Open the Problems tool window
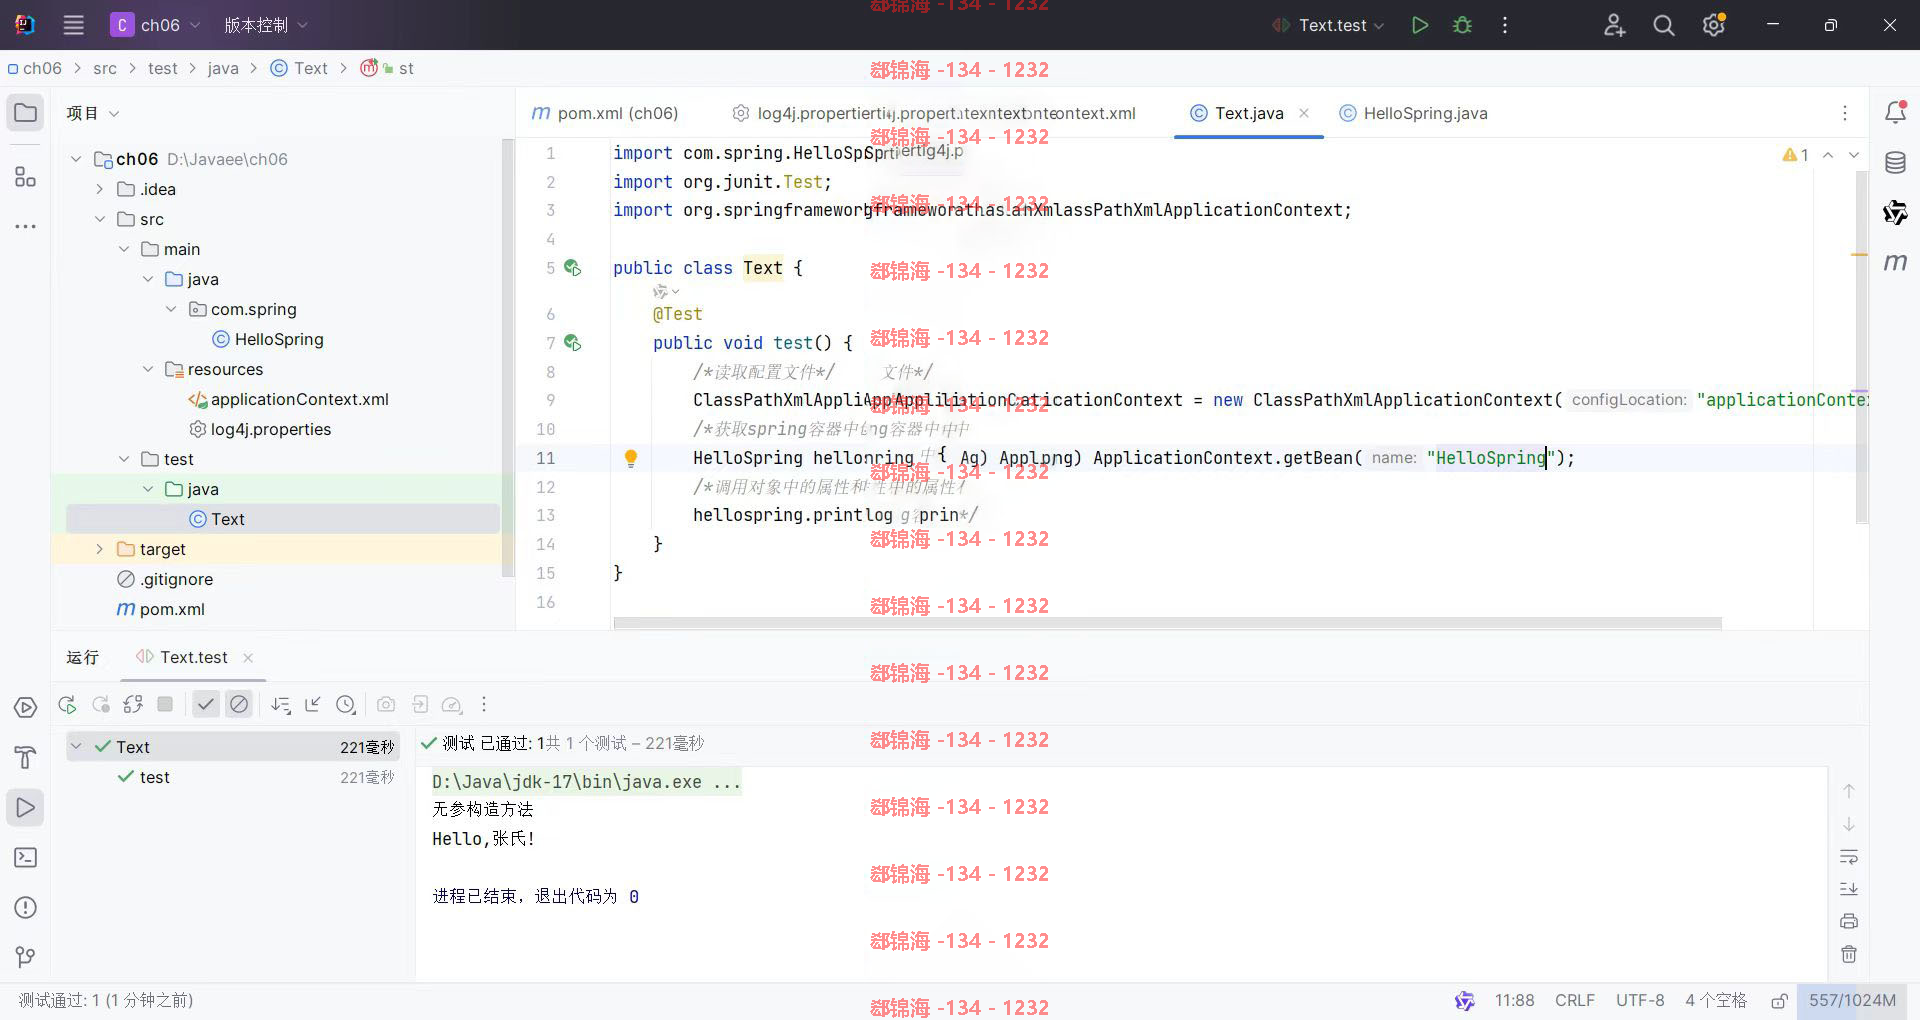The width and height of the screenshot is (1920, 1020). coord(26,908)
